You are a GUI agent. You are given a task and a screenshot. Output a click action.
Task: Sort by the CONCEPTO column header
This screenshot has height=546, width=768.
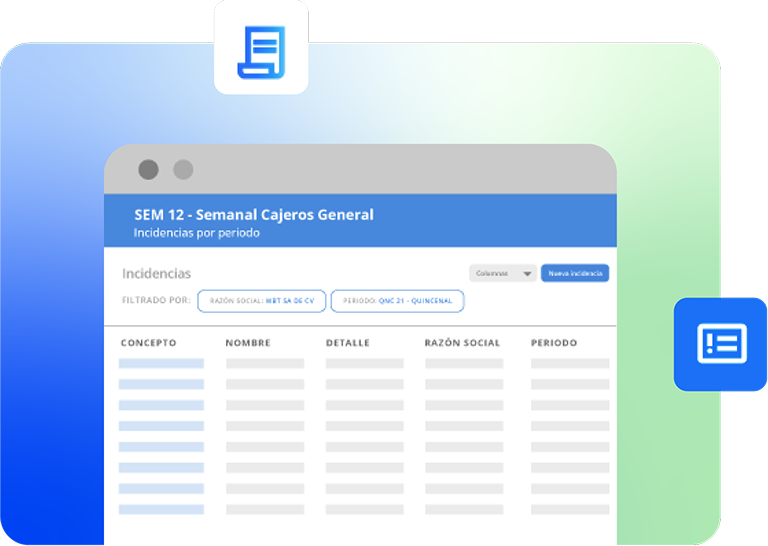[148, 343]
